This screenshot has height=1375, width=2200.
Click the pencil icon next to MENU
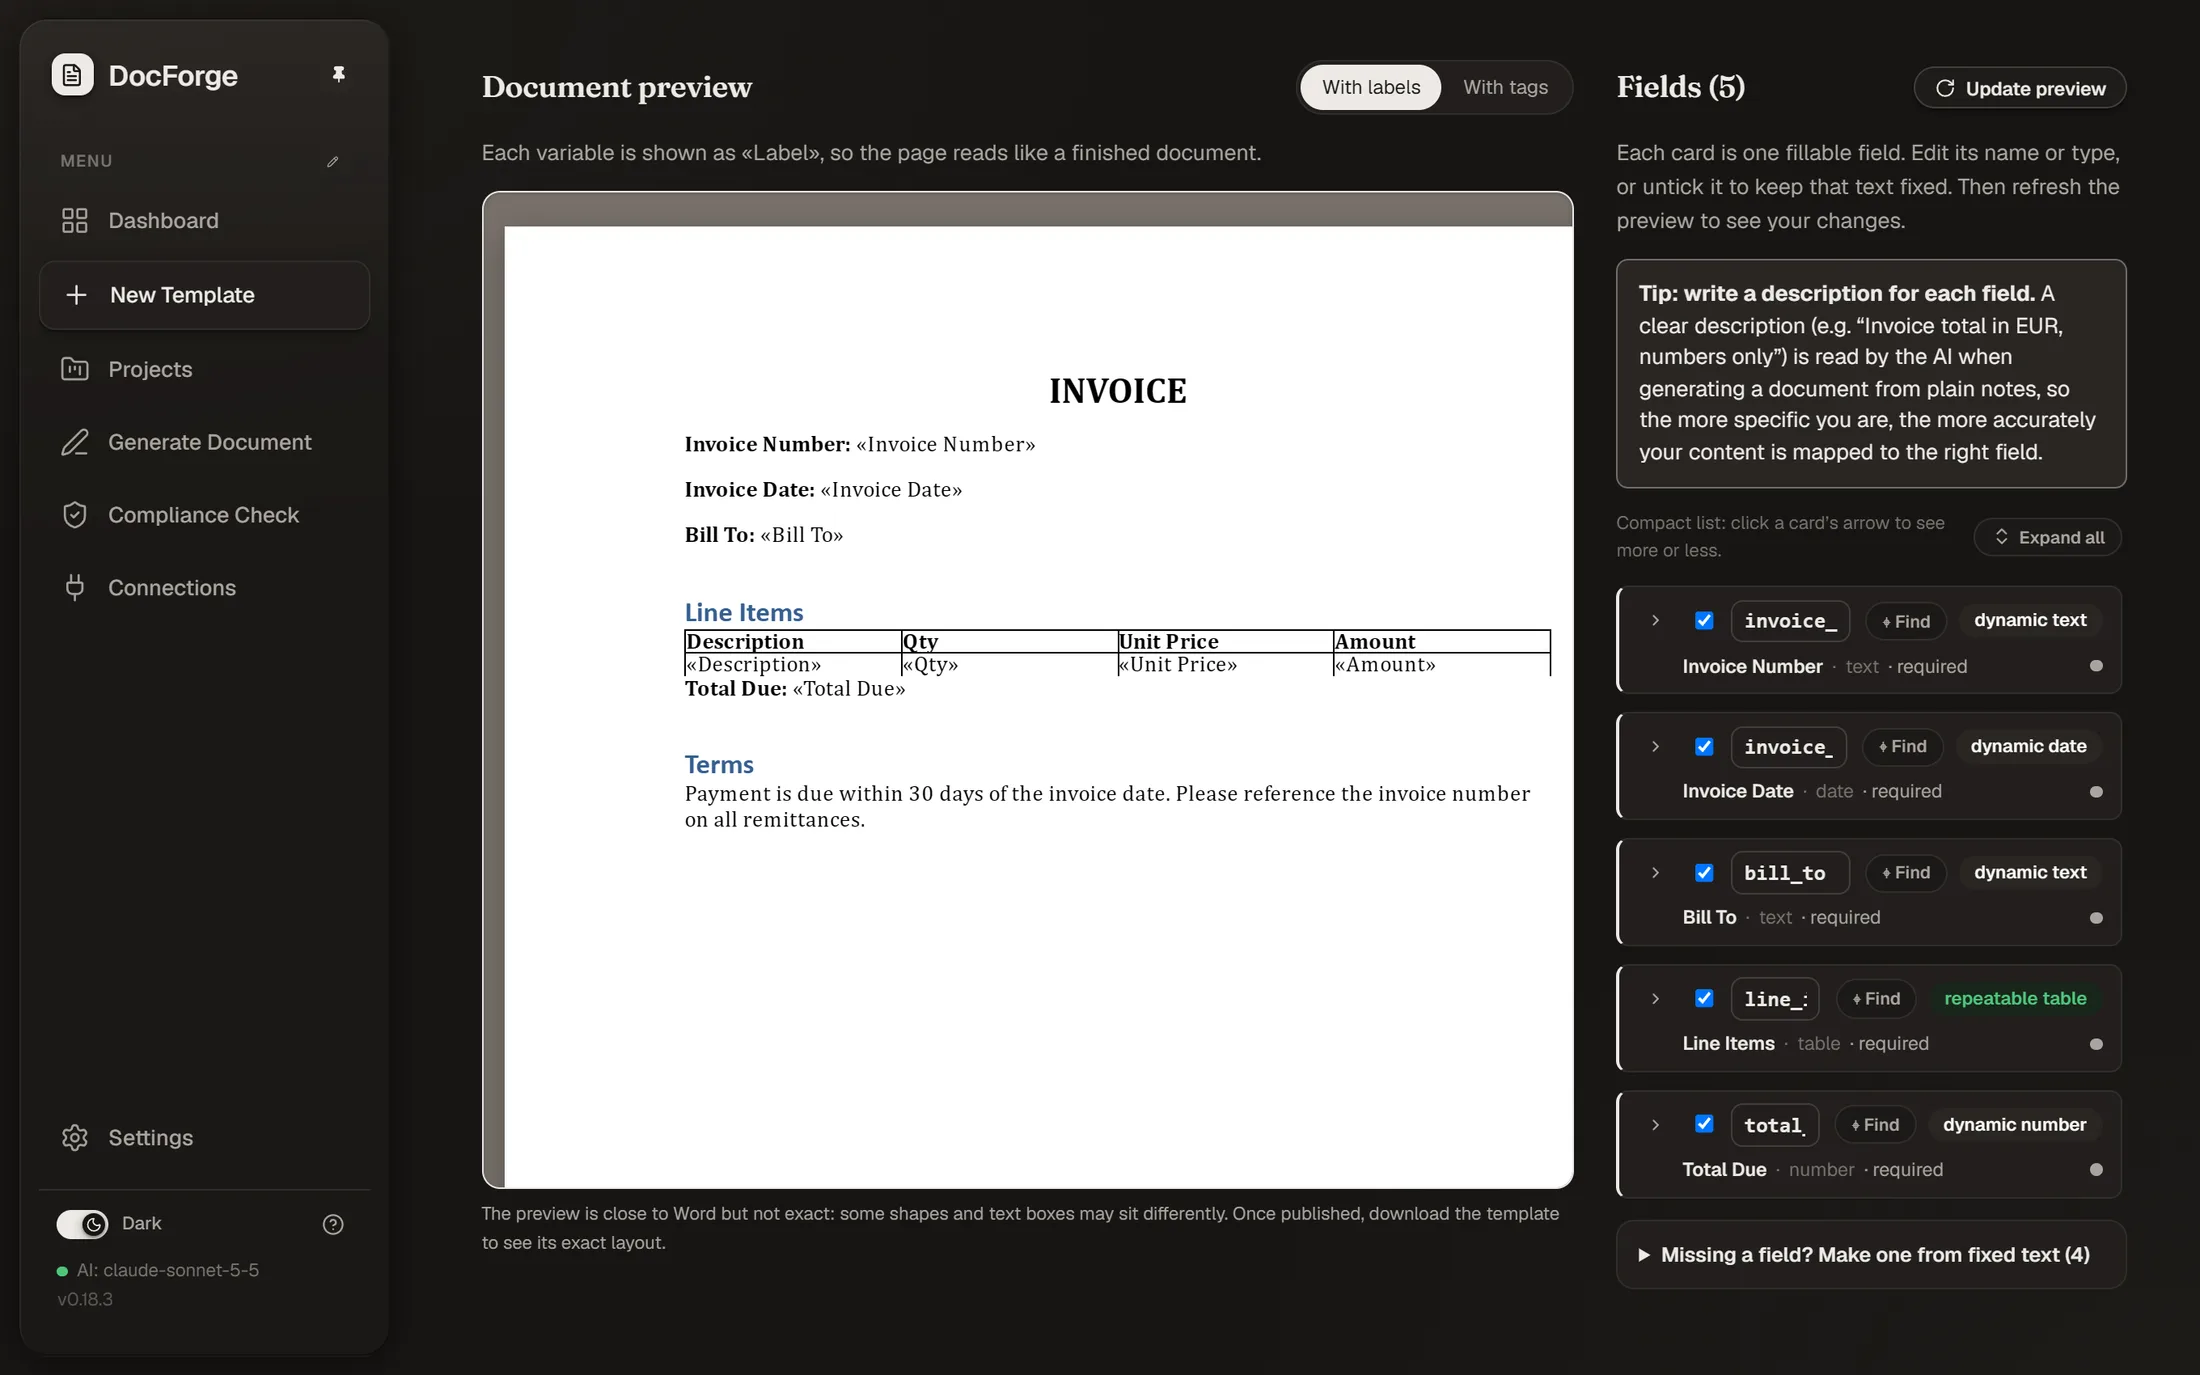[x=333, y=161]
